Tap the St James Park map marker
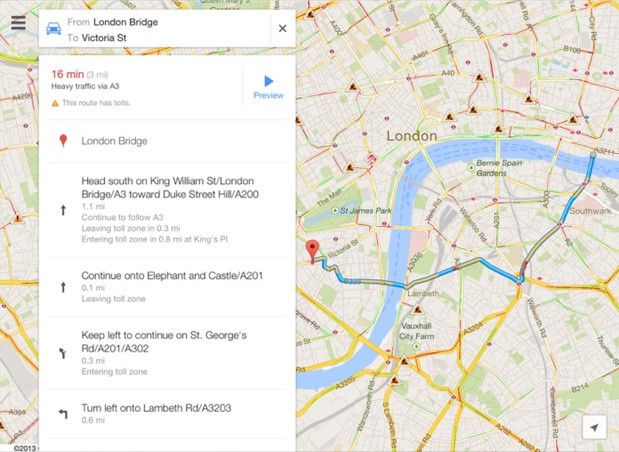This screenshot has width=619, height=452. coord(335,211)
